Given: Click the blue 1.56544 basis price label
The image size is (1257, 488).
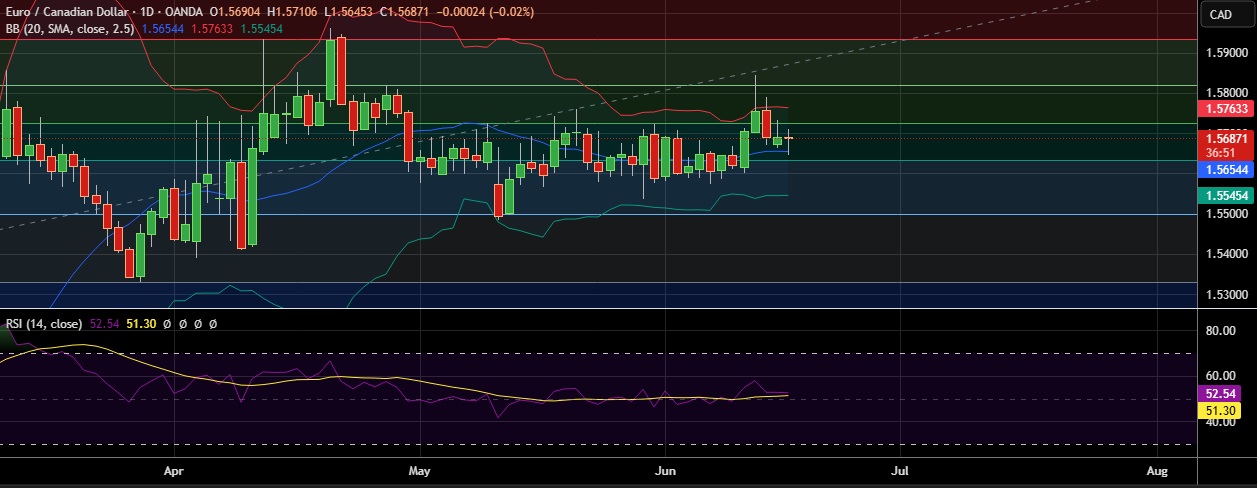Looking at the screenshot, I should click(x=1226, y=171).
